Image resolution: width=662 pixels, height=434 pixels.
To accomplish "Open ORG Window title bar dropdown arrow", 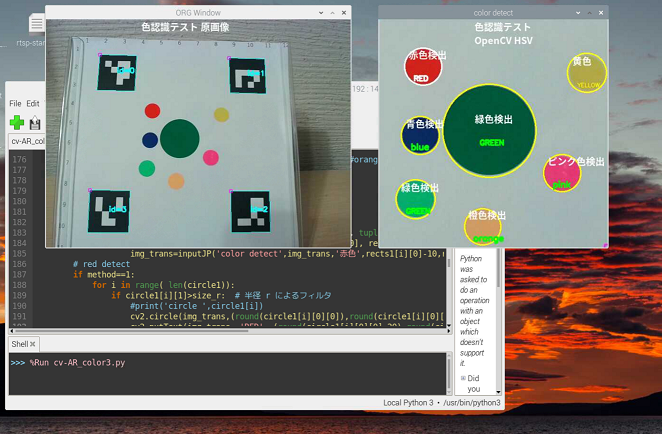I will click(x=321, y=13).
